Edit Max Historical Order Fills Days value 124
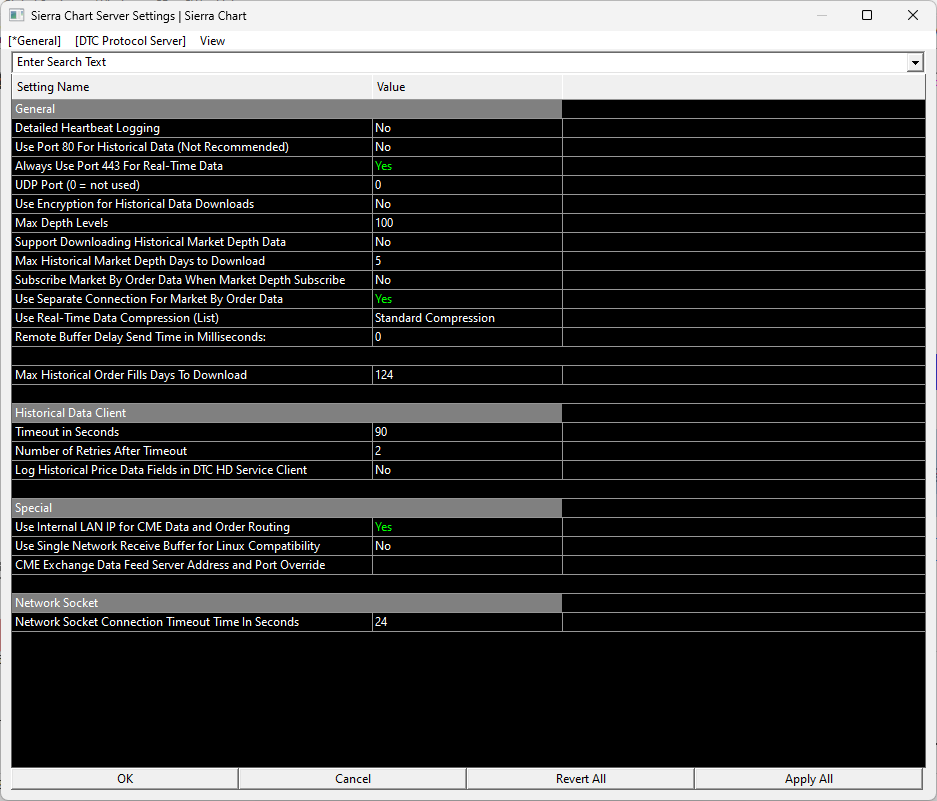This screenshot has width=937, height=801. tap(467, 375)
